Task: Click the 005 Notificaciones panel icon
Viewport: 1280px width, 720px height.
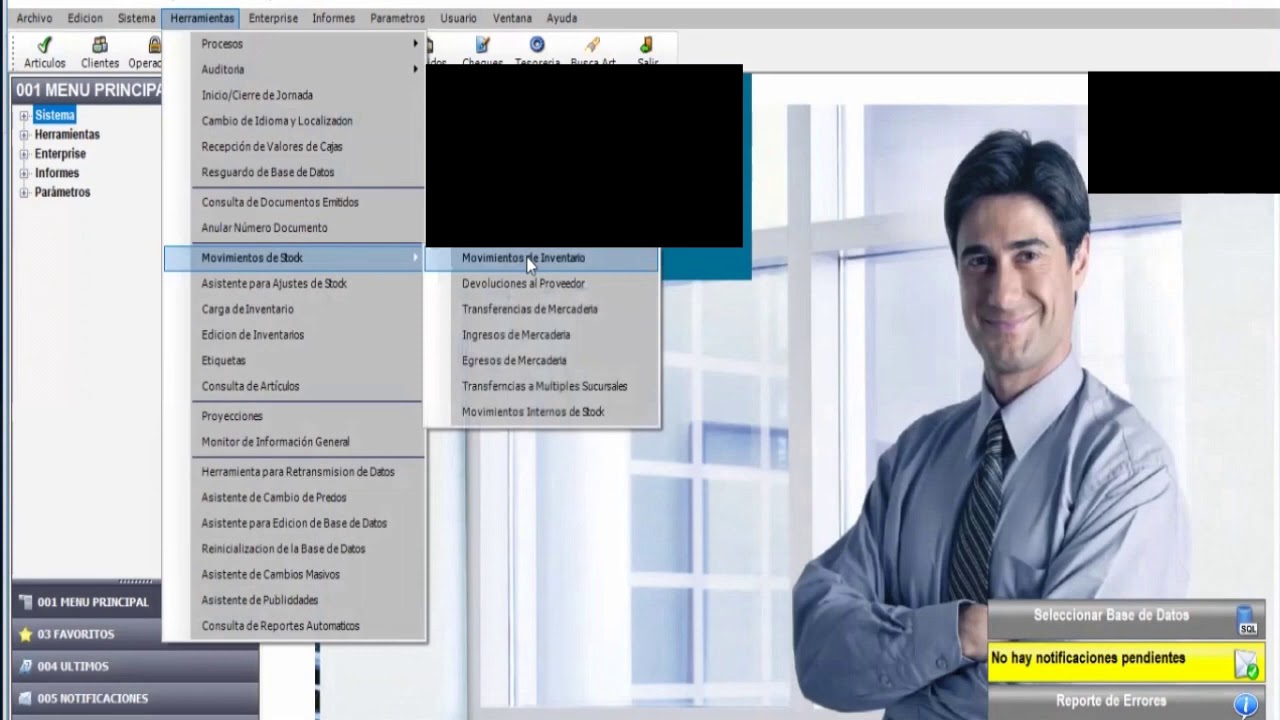Action: (26, 698)
